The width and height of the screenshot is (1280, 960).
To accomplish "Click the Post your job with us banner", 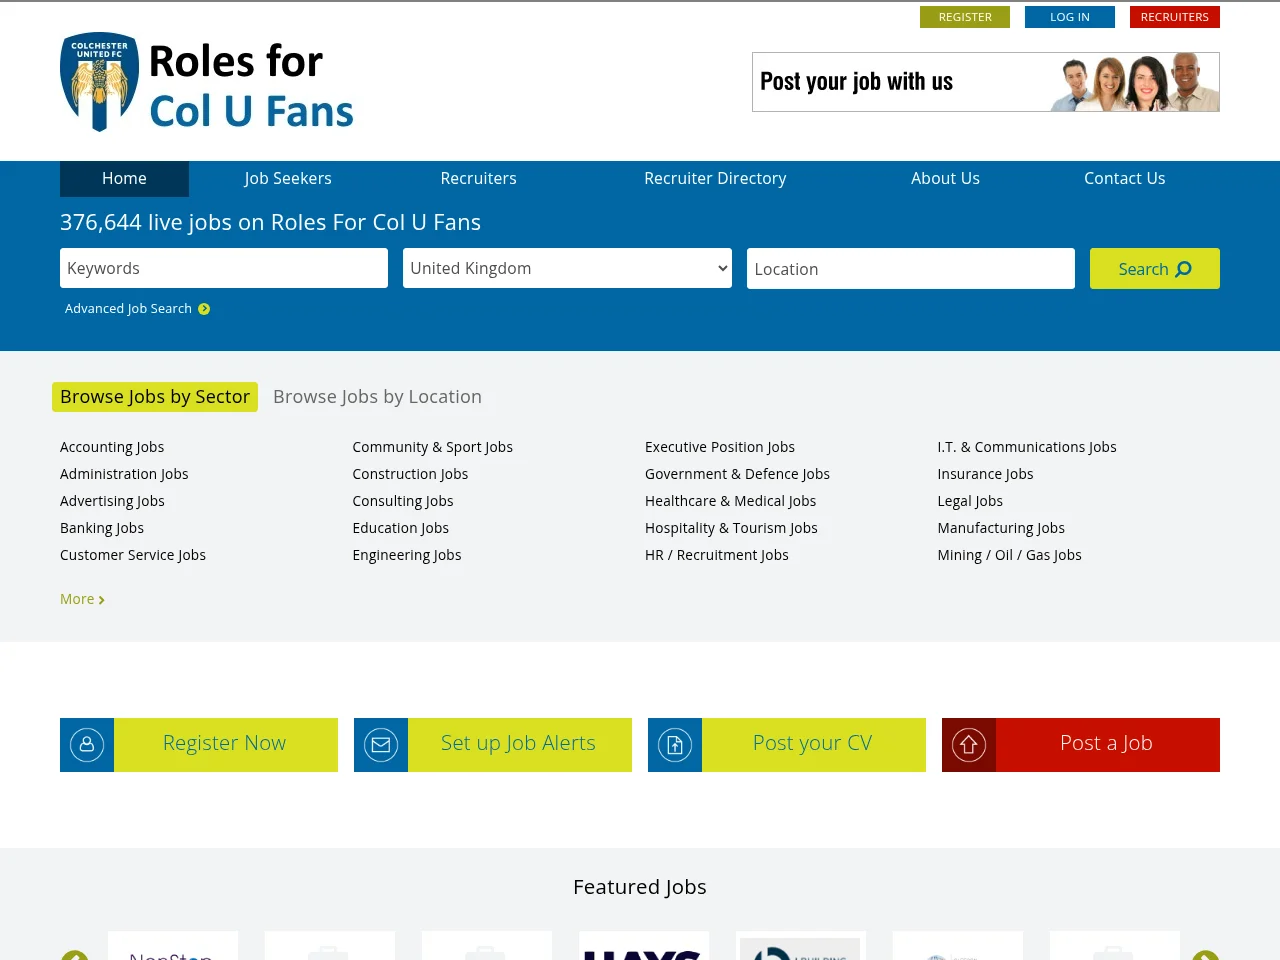I will coord(986,82).
